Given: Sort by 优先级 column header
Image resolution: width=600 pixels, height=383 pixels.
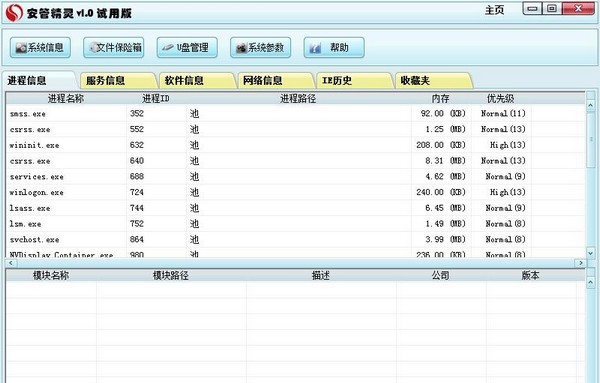Looking at the screenshot, I should [501, 98].
